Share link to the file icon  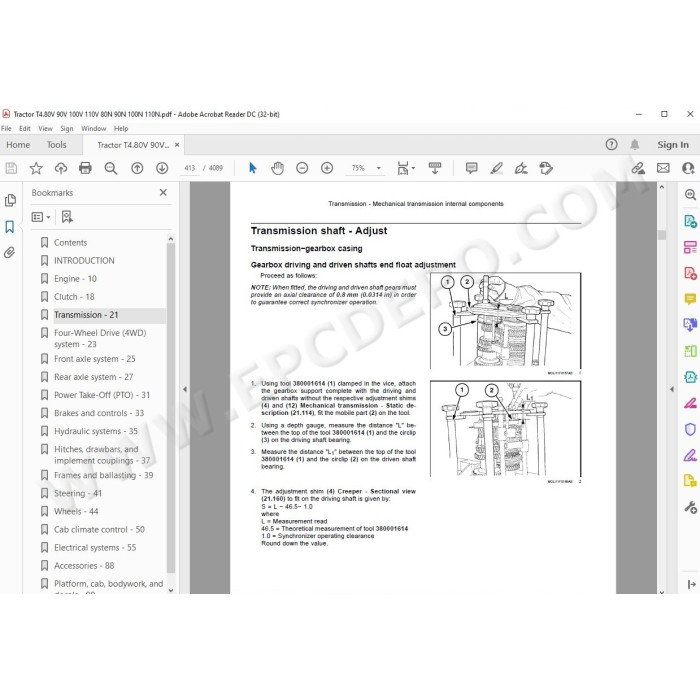[x=638, y=168]
